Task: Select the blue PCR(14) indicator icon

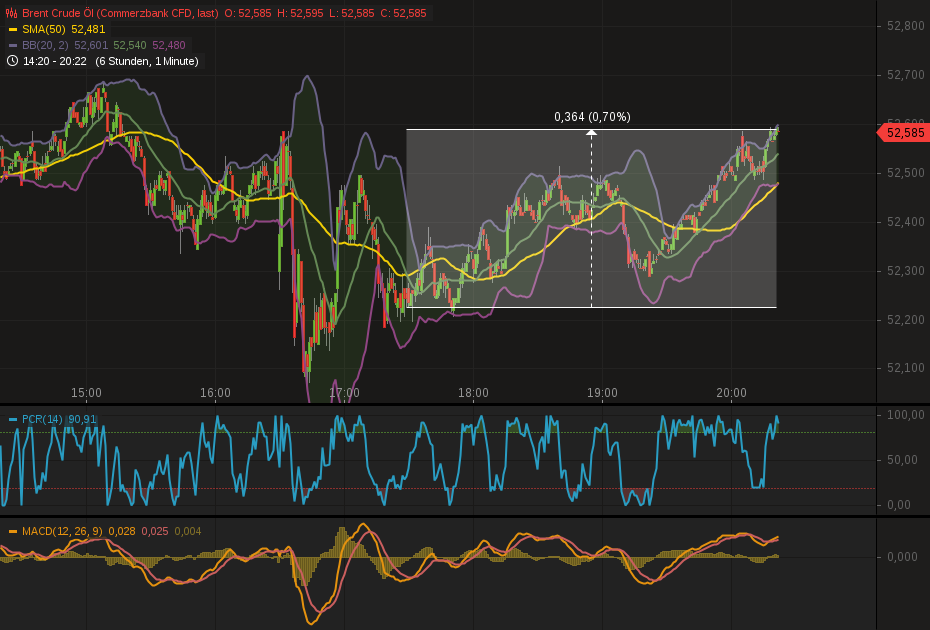Action: click(x=11, y=419)
